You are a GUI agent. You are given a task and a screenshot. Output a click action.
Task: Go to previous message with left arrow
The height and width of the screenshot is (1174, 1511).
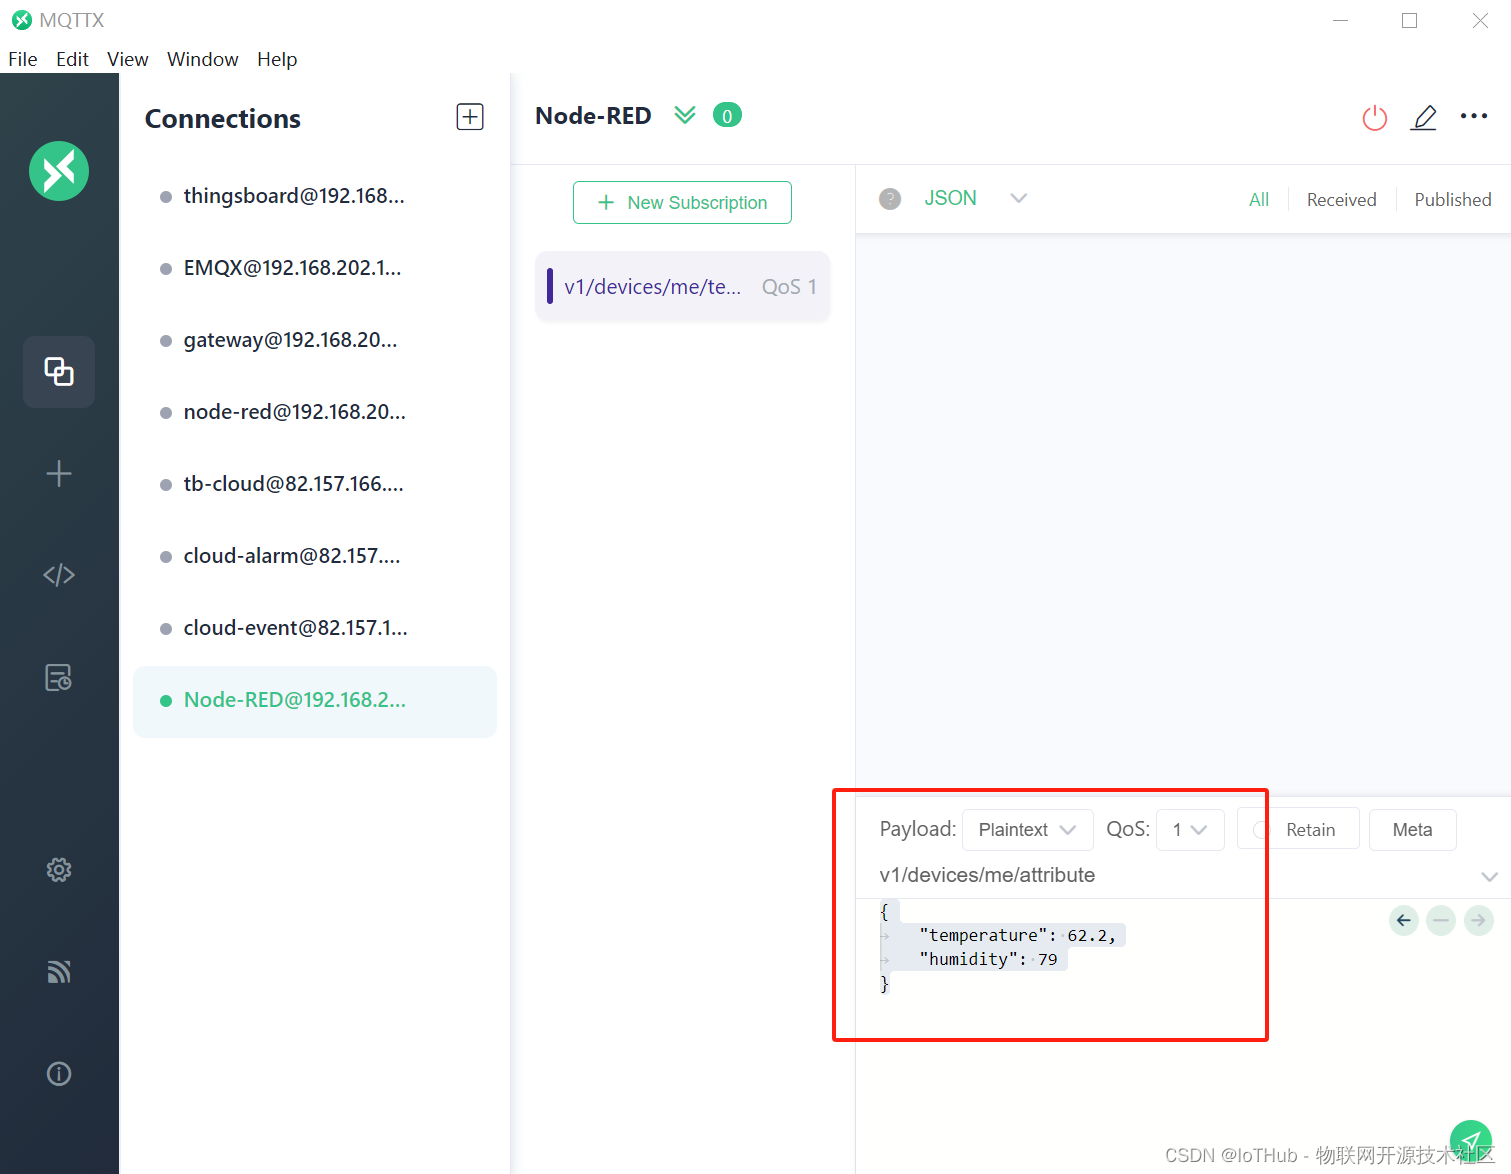[1404, 920]
